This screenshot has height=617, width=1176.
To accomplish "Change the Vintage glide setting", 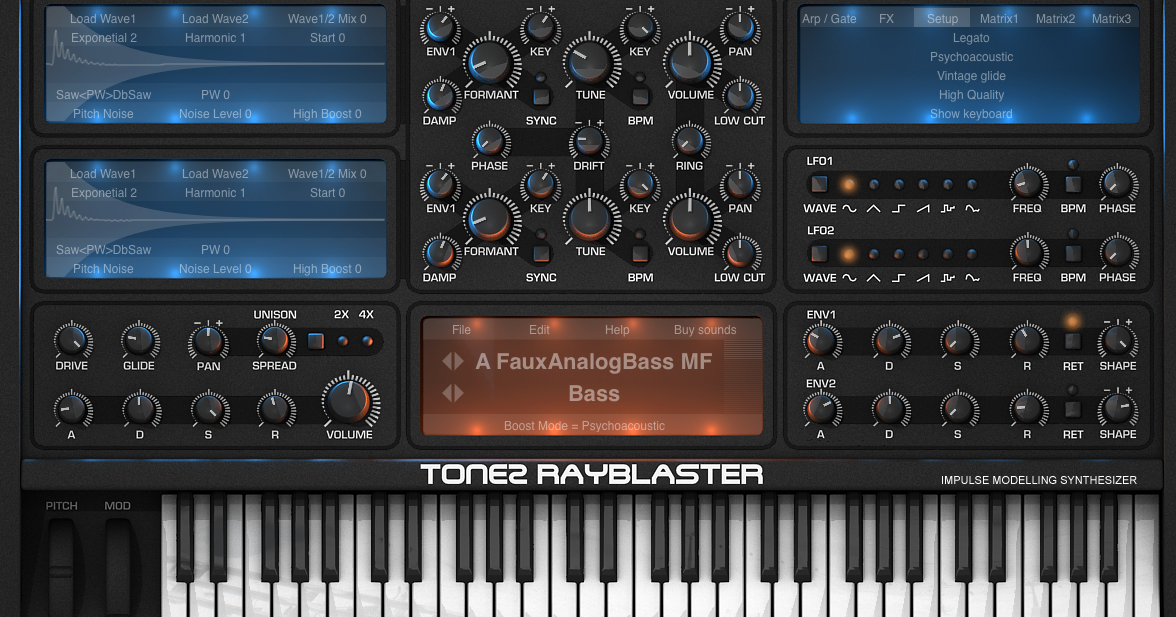I will (x=971, y=76).
